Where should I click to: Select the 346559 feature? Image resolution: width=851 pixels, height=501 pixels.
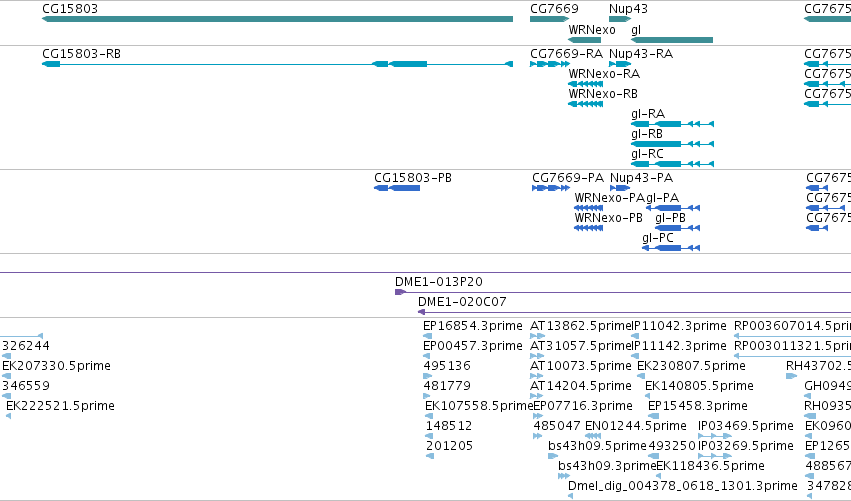(x=7, y=396)
